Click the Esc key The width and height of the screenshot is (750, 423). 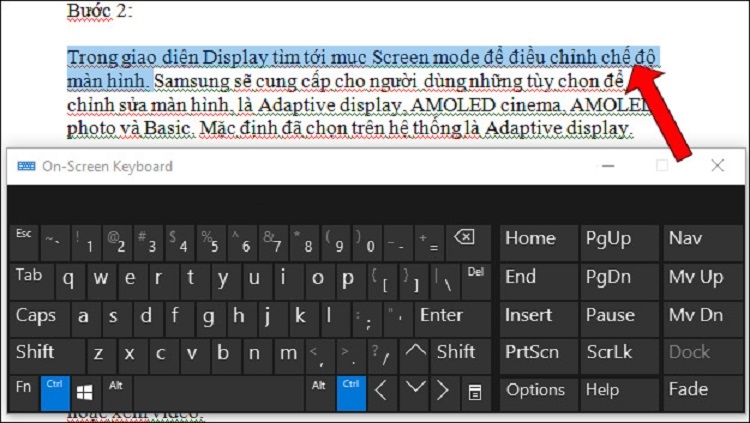point(24,243)
